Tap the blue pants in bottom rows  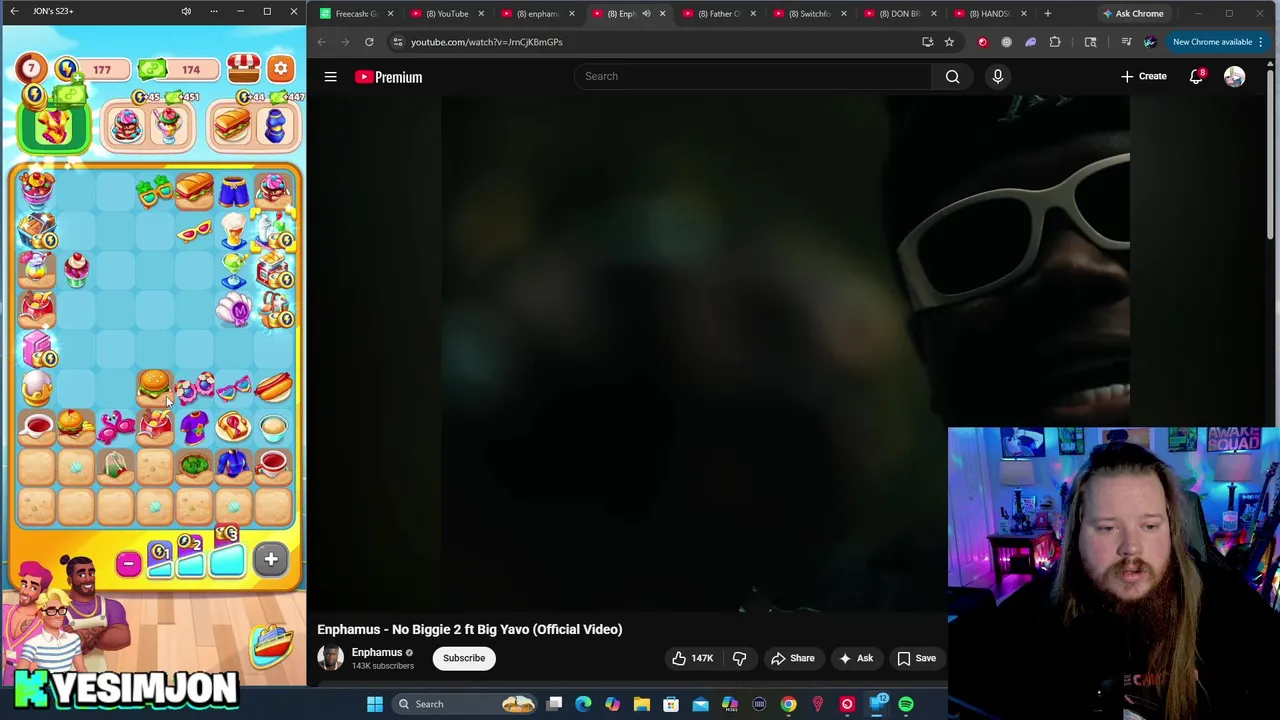pyautogui.click(x=233, y=465)
